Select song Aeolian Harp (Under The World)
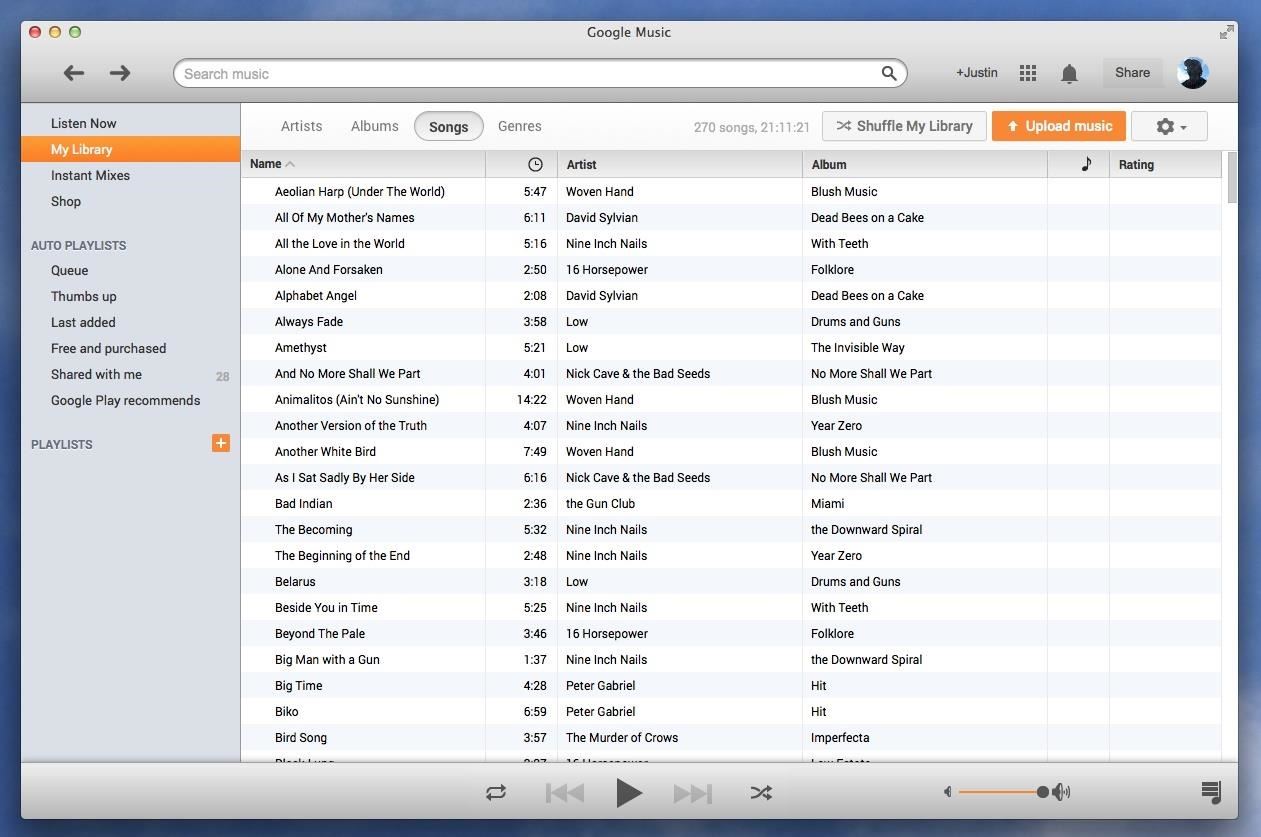The width and height of the screenshot is (1261, 837). (360, 191)
